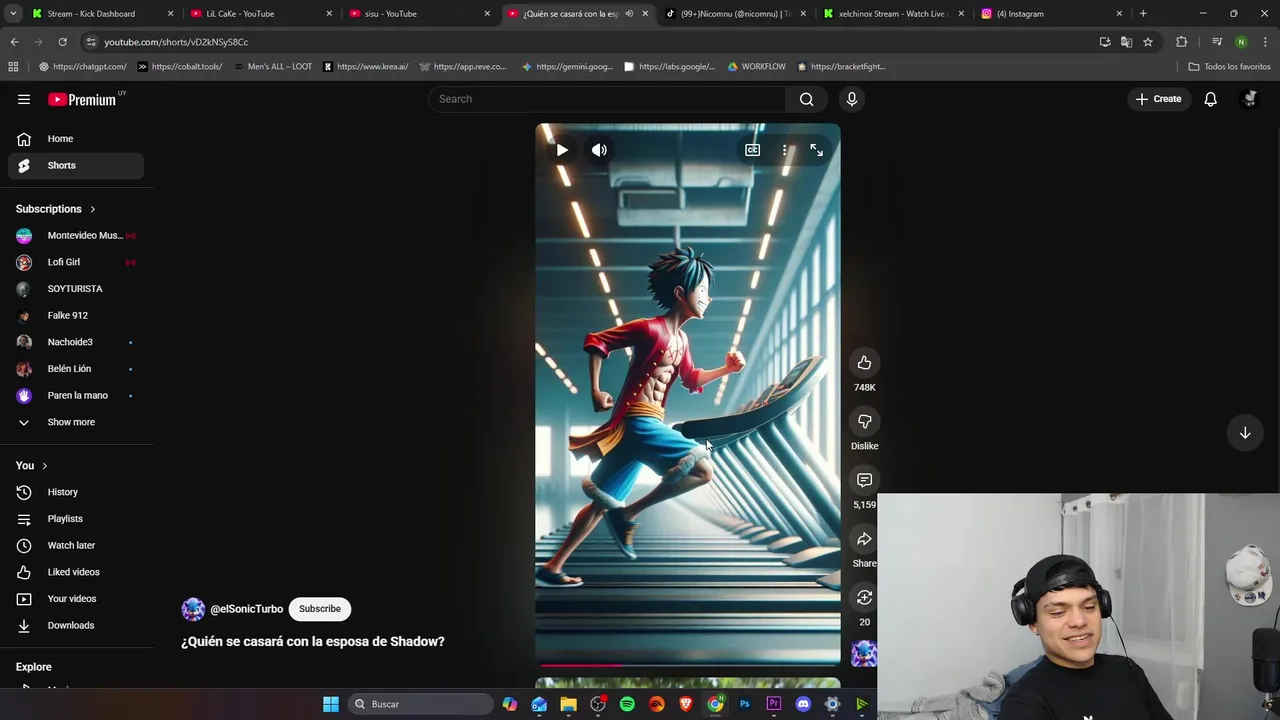
Task: Go to the next Short with down arrow
Action: (1245, 433)
